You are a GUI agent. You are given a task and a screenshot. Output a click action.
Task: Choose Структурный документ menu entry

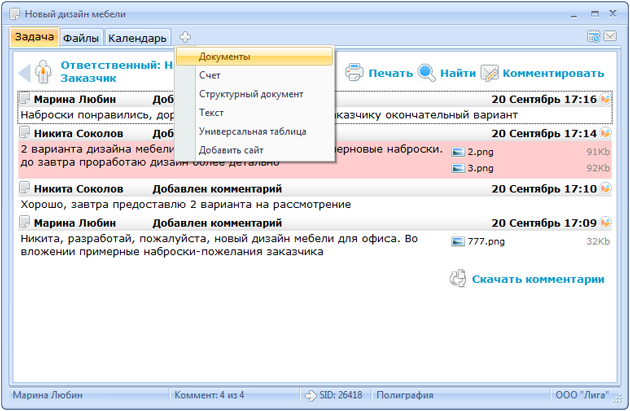click(x=254, y=94)
